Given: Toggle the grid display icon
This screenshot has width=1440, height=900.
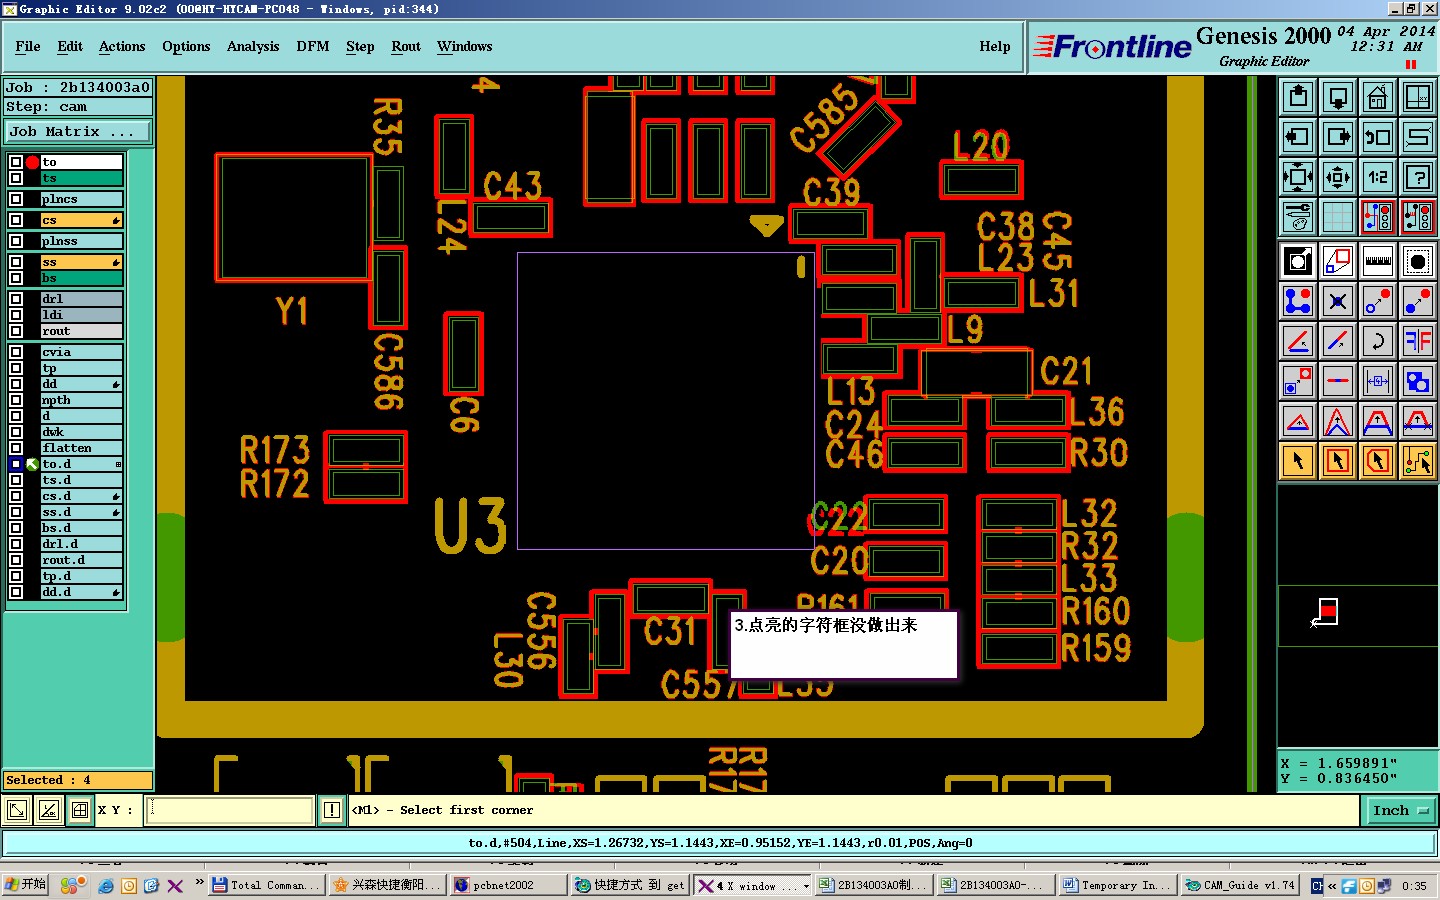Looking at the screenshot, I should coord(1338,217).
